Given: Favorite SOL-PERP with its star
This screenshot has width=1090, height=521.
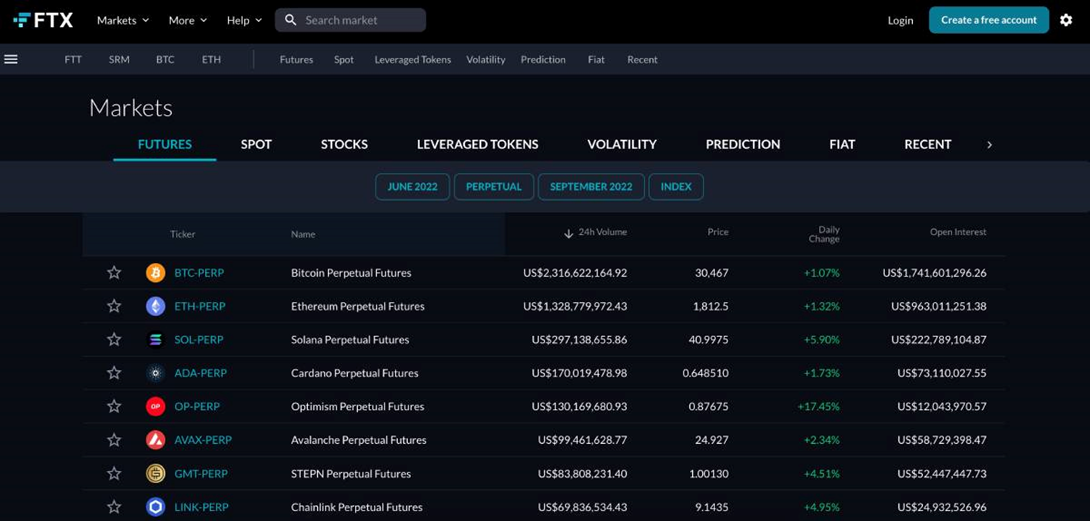Looking at the screenshot, I should 114,339.
